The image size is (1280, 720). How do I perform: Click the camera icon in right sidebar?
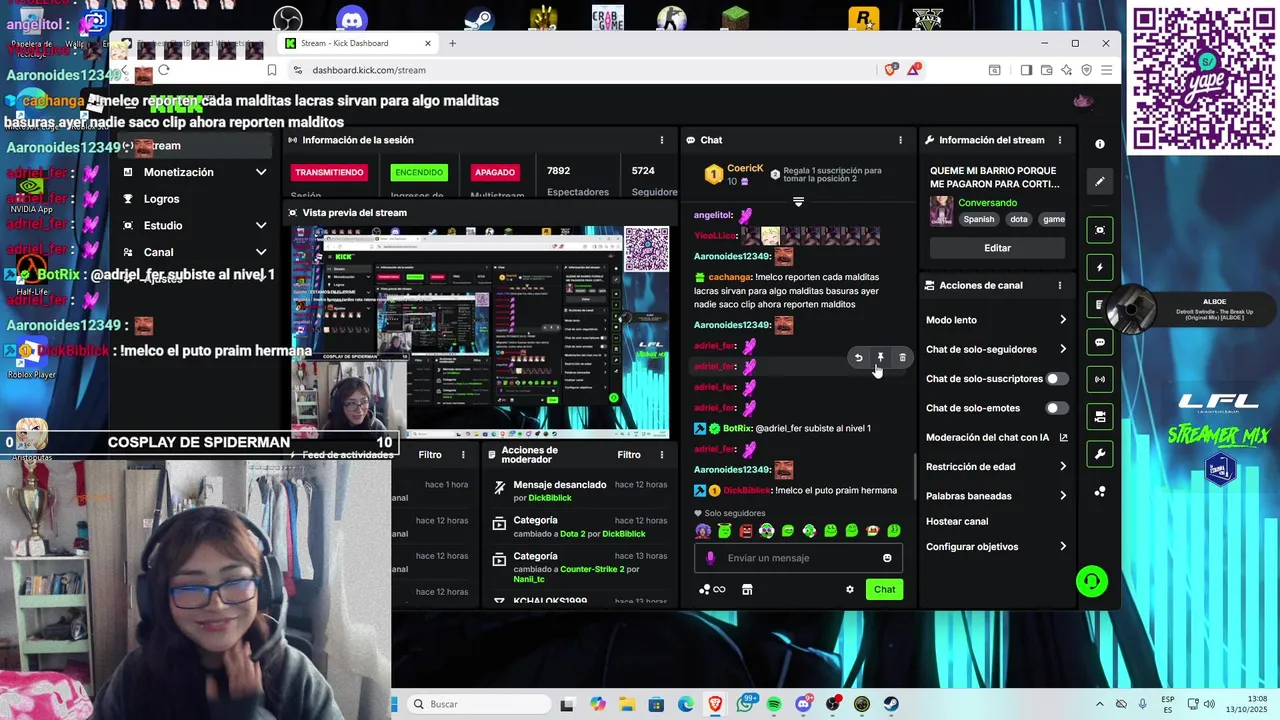point(1100,416)
